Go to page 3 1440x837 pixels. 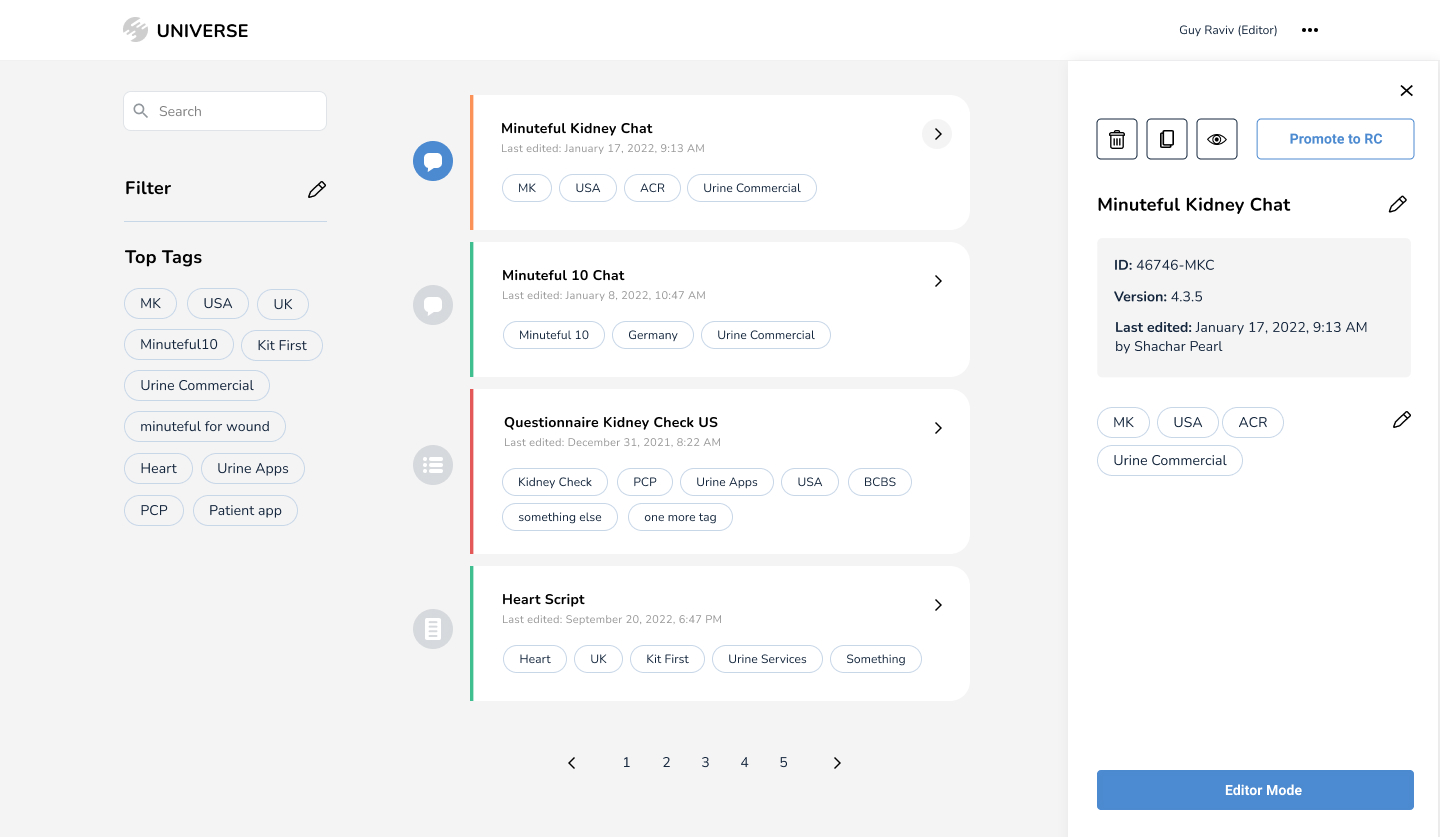tap(705, 762)
